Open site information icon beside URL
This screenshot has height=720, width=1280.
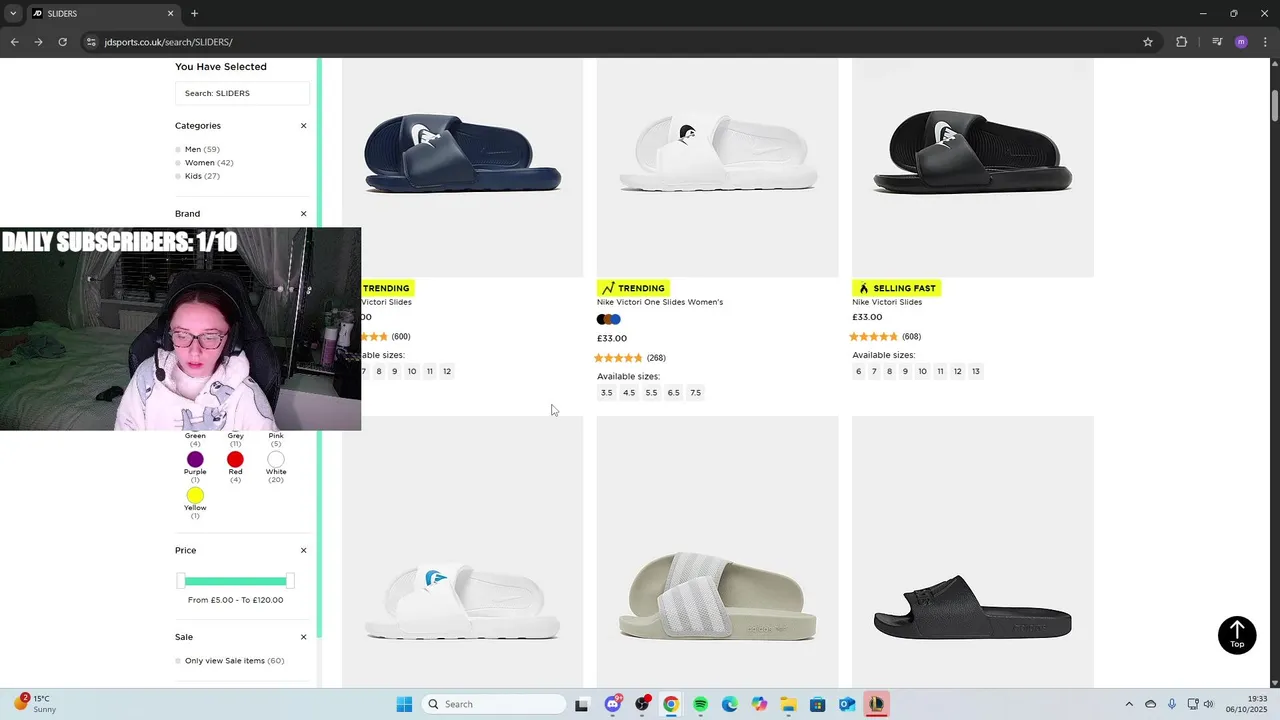[x=91, y=42]
